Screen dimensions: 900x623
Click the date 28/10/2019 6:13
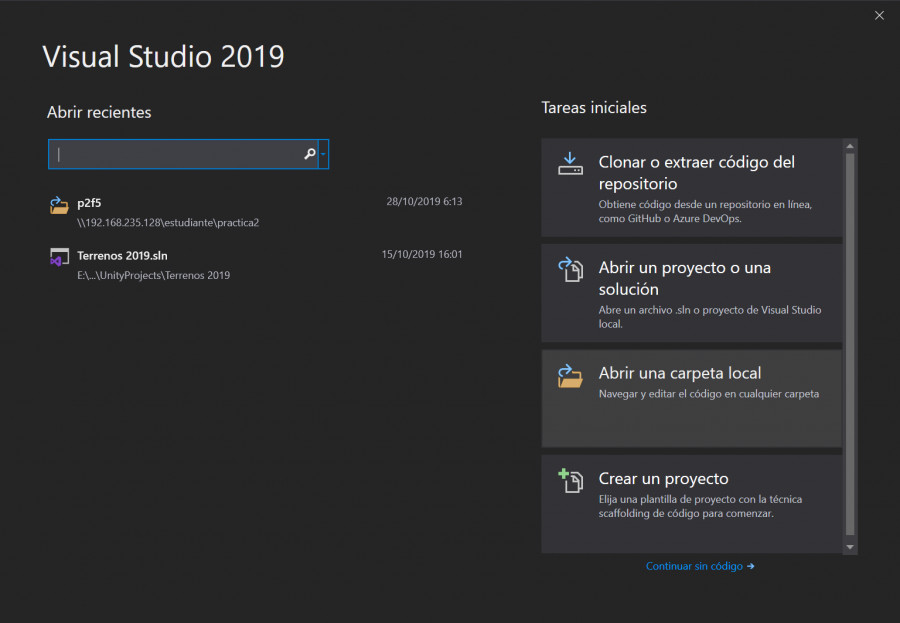[x=424, y=202]
